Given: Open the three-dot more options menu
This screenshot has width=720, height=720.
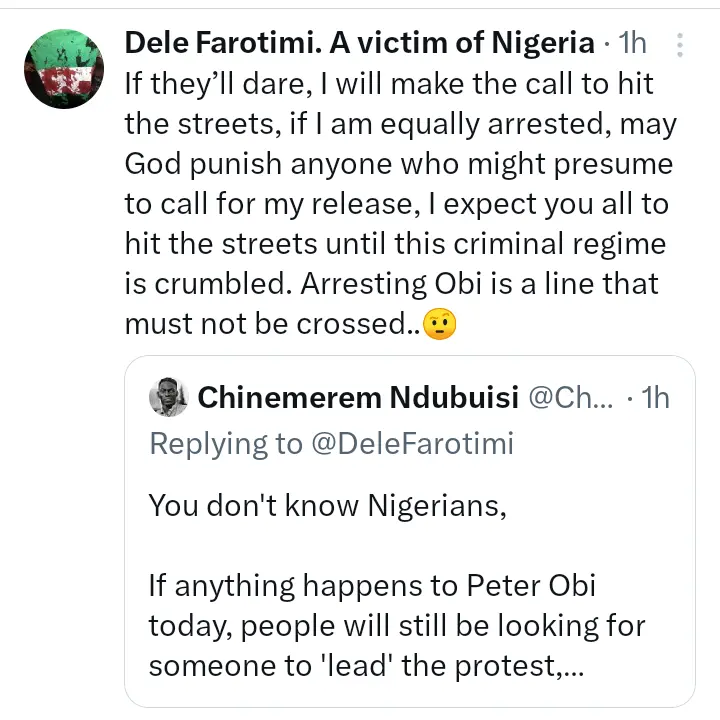Looking at the screenshot, I should point(681,44).
